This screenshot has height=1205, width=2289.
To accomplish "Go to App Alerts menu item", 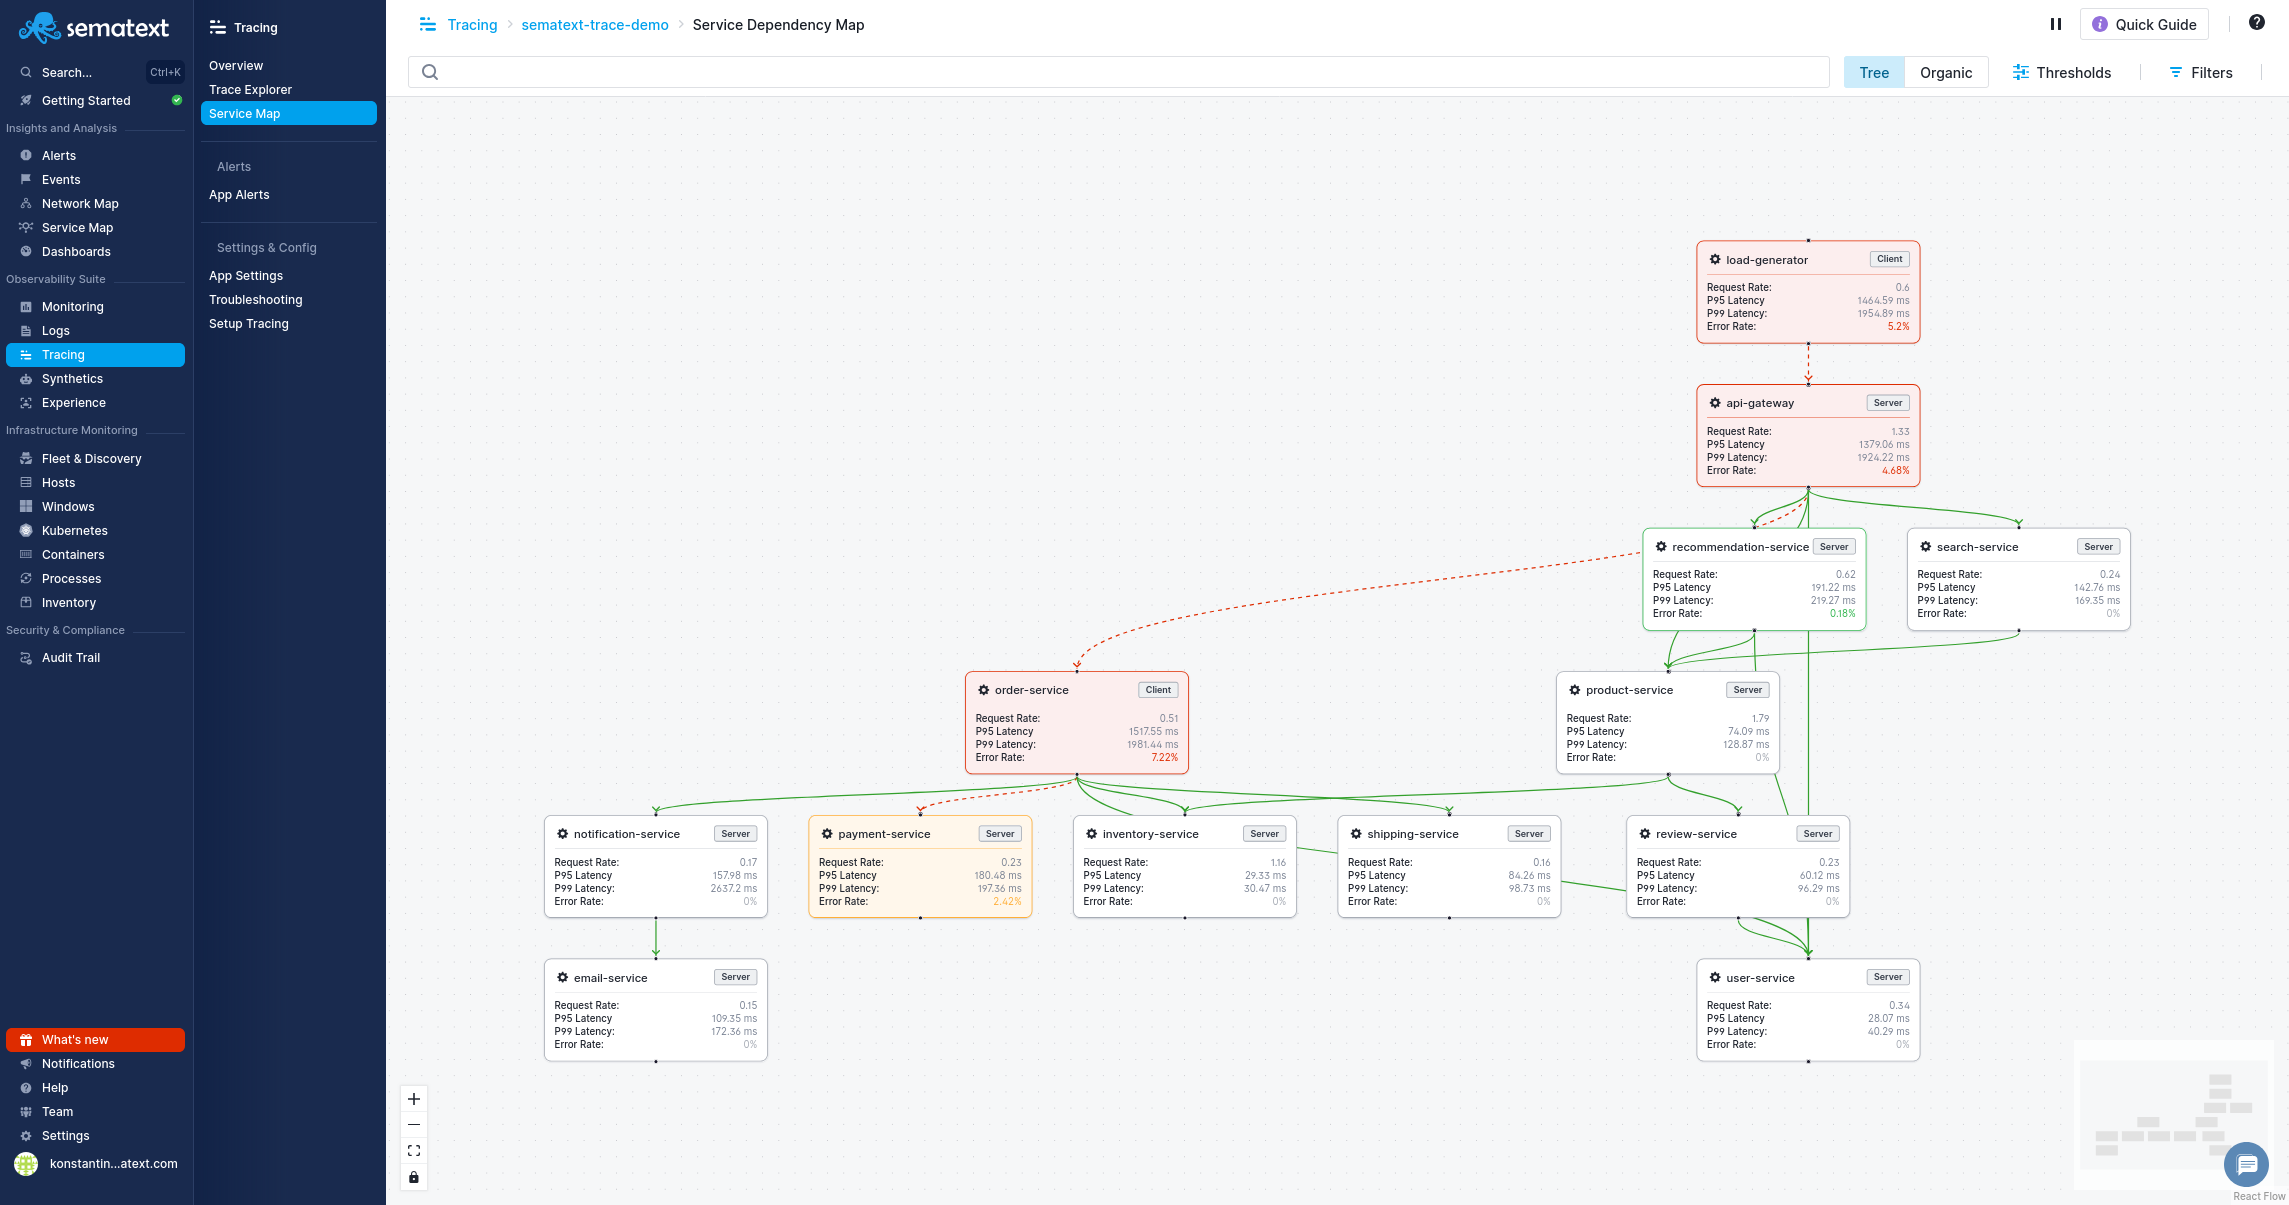I will tap(239, 195).
